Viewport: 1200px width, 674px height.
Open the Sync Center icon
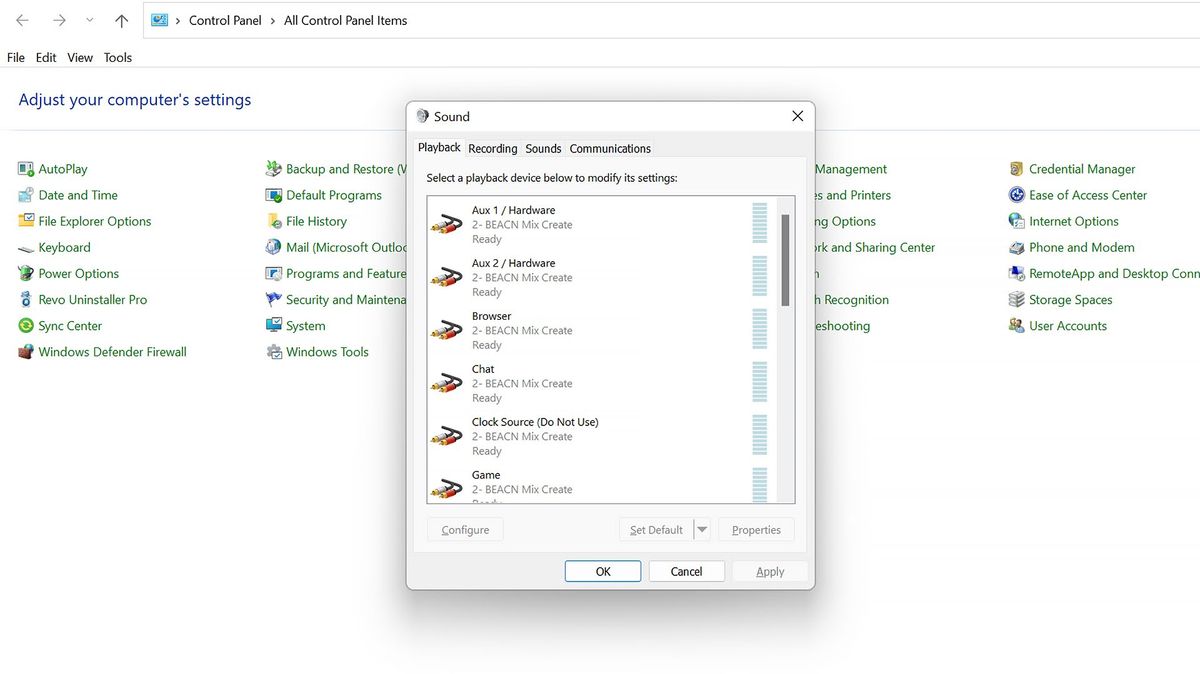click(x=26, y=326)
